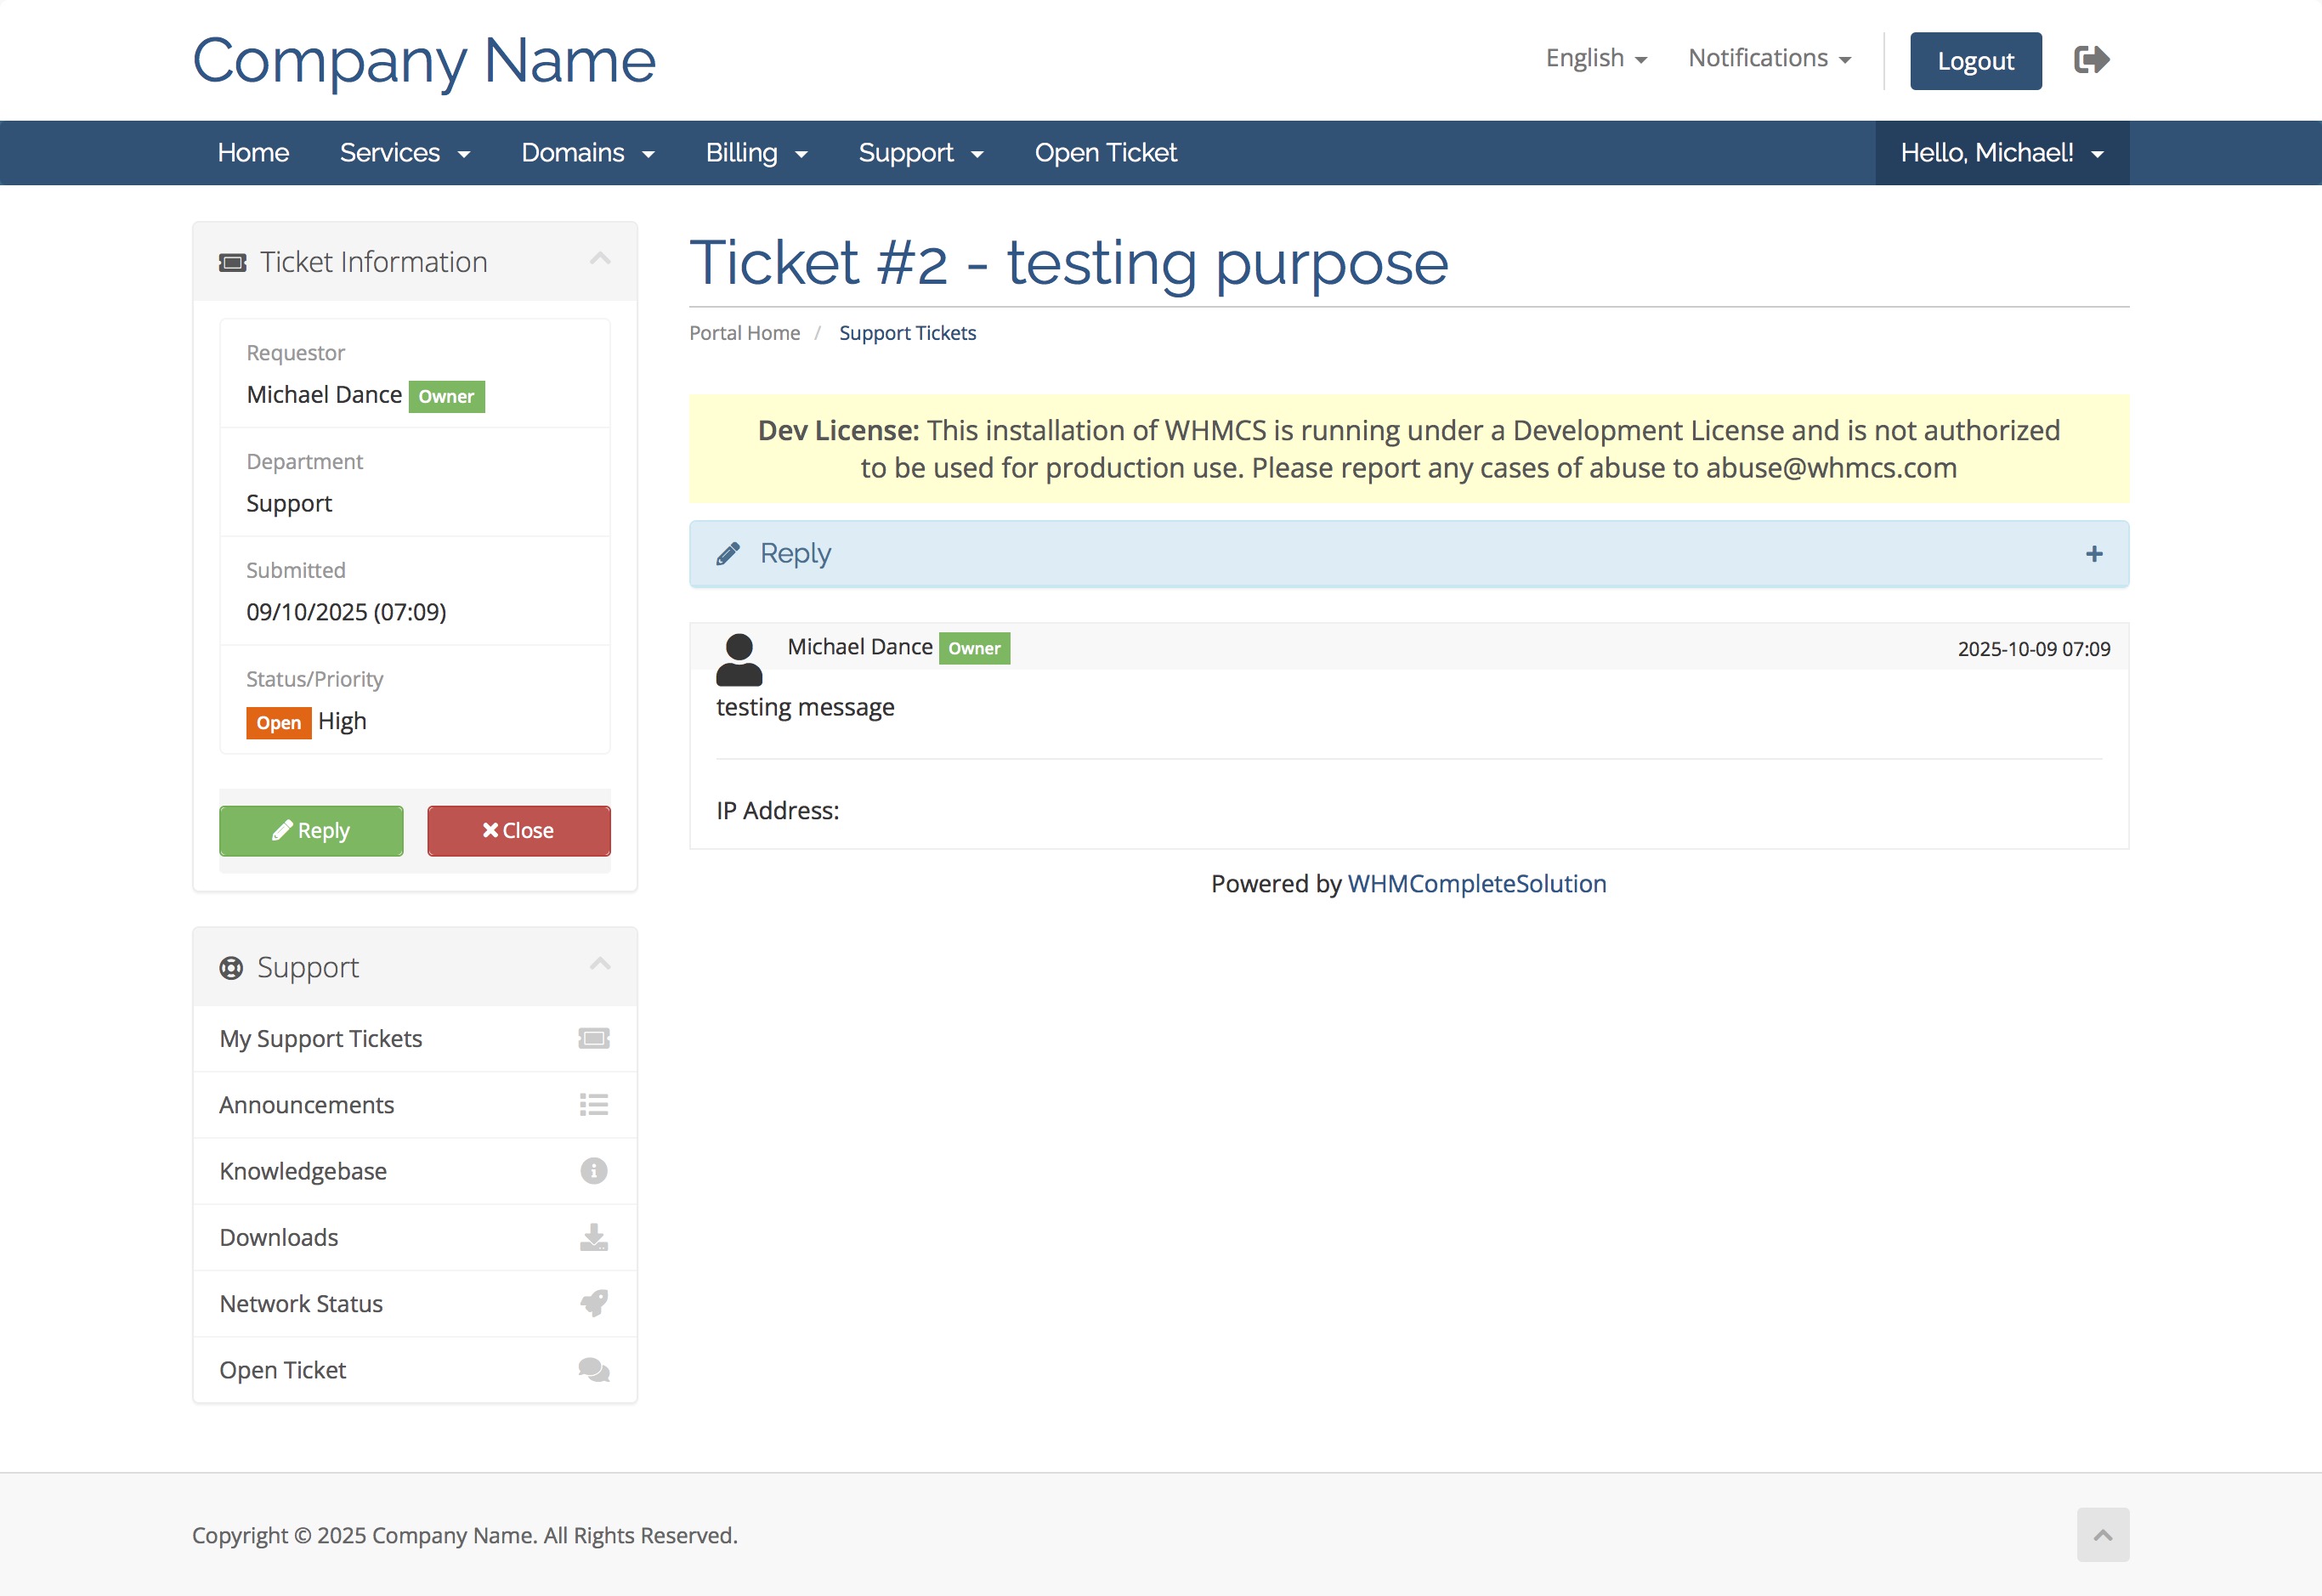The height and width of the screenshot is (1596, 2322).
Task: Open the Notifications dropdown
Action: point(1768,58)
